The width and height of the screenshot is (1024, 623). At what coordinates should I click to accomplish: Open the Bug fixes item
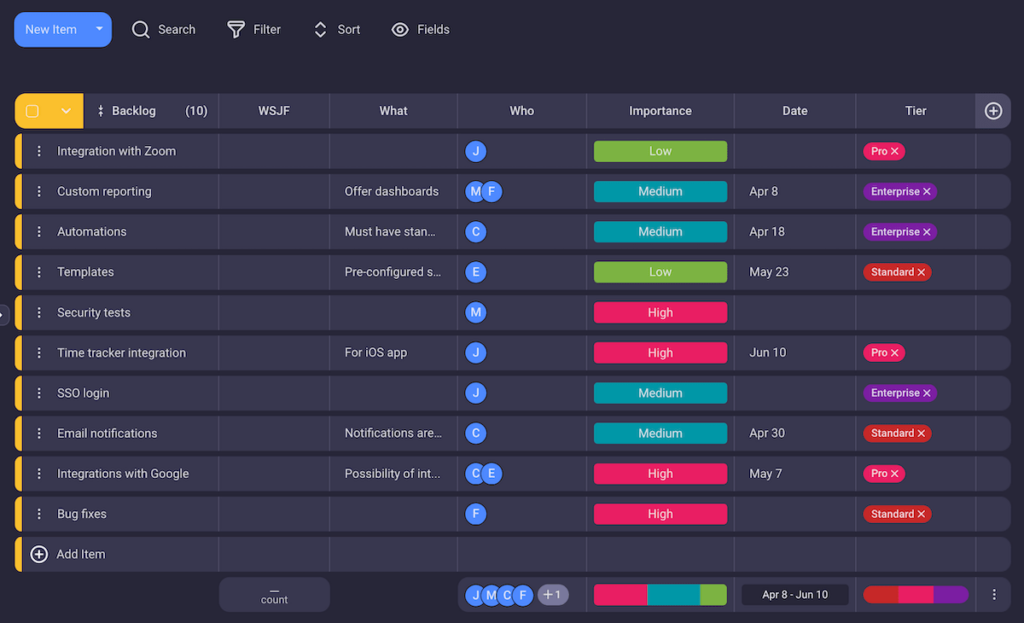[82, 514]
